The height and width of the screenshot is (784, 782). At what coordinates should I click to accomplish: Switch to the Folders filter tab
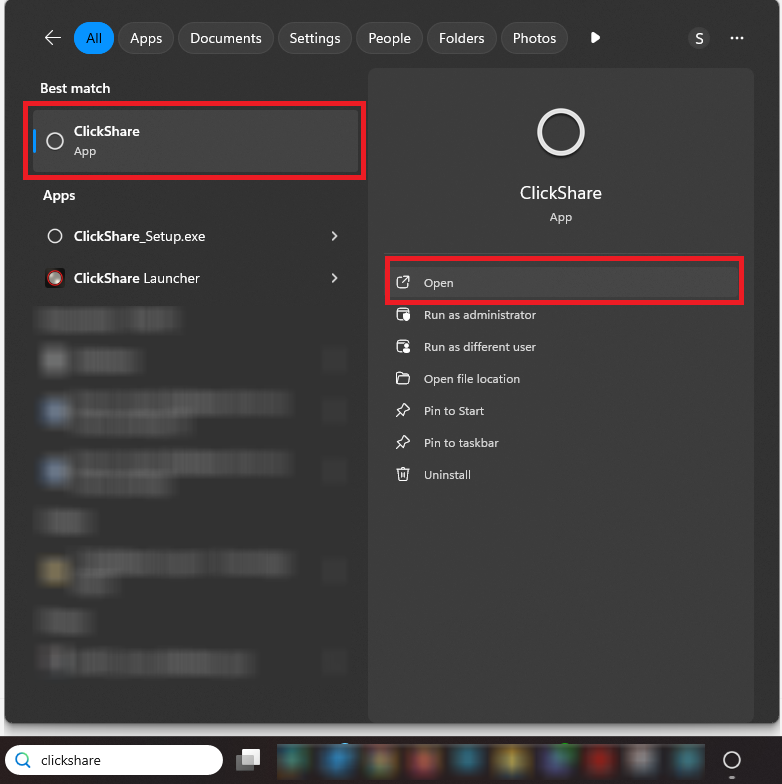tap(462, 38)
